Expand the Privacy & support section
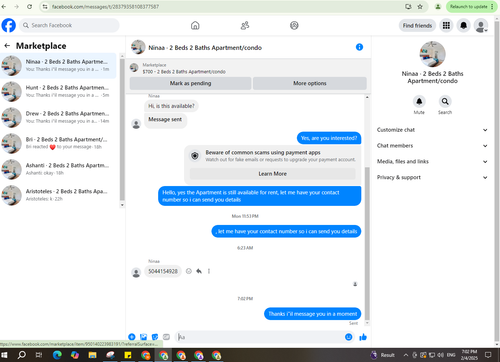 pyautogui.click(x=432, y=177)
